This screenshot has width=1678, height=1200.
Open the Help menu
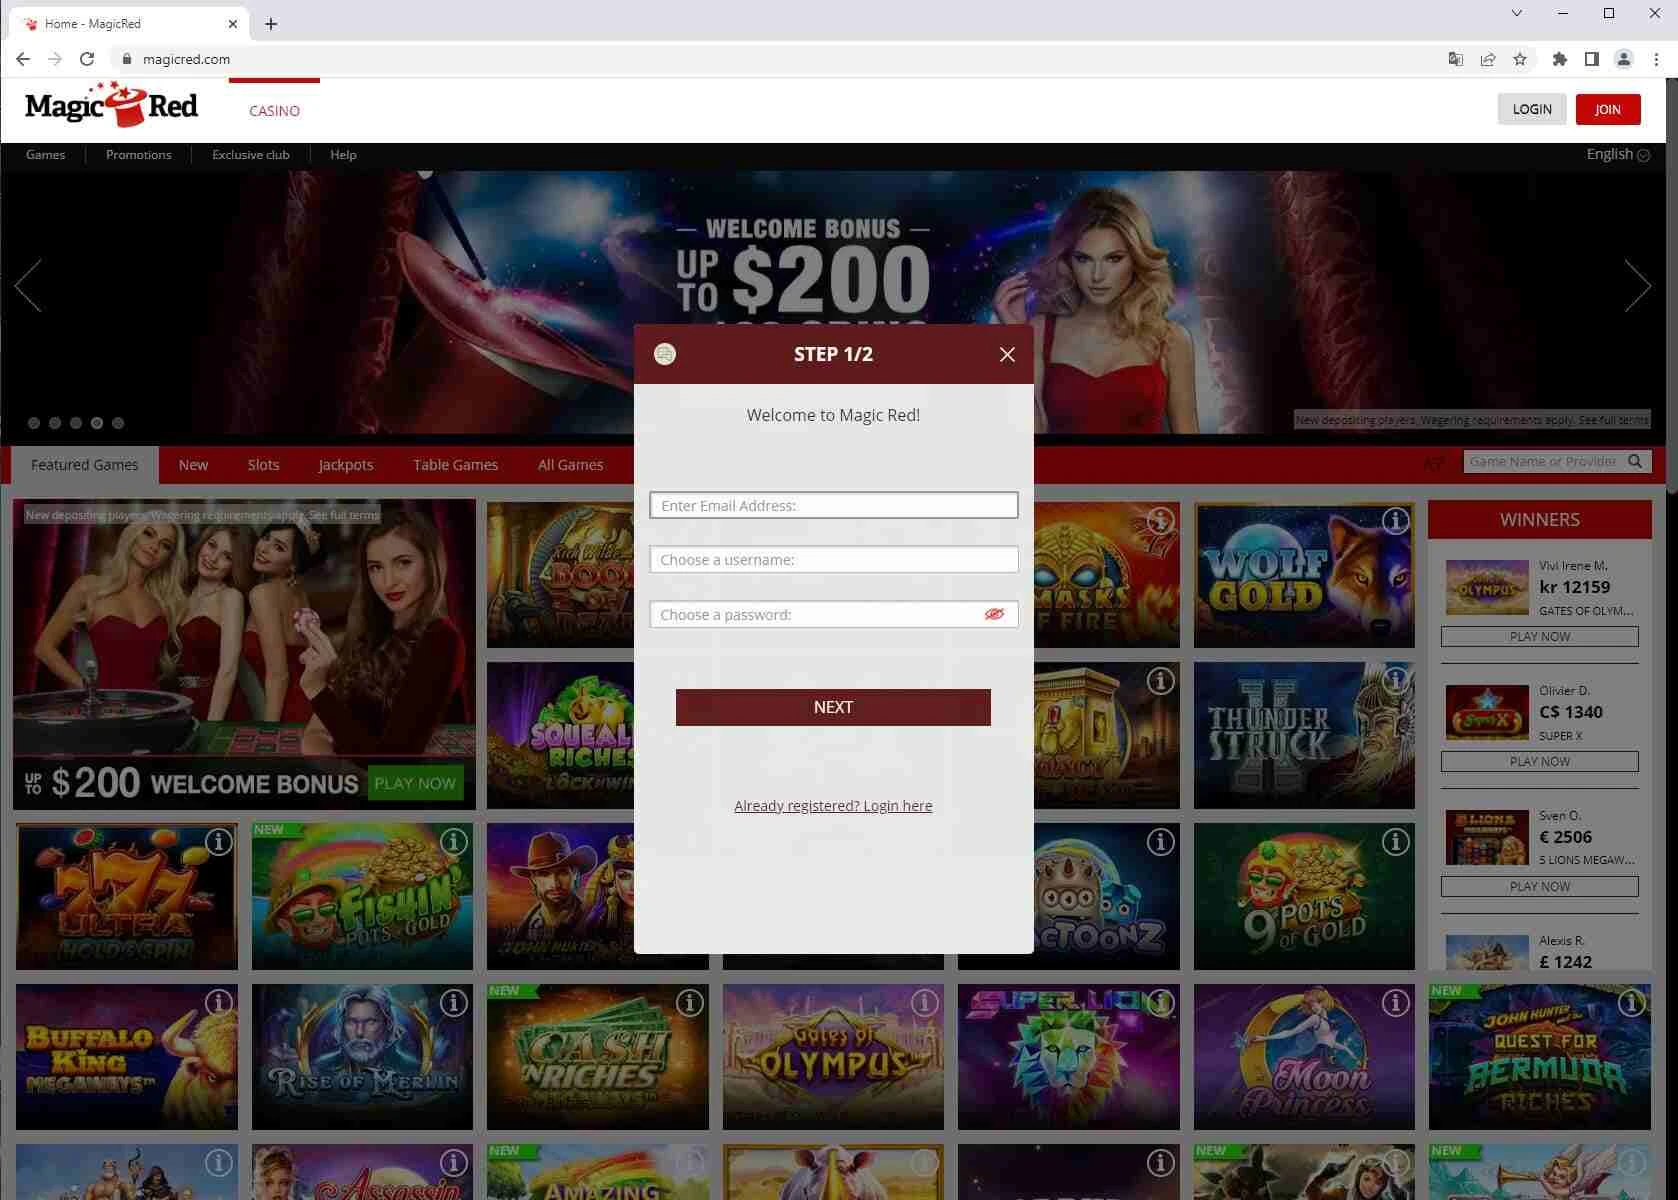click(x=343, y=154)
